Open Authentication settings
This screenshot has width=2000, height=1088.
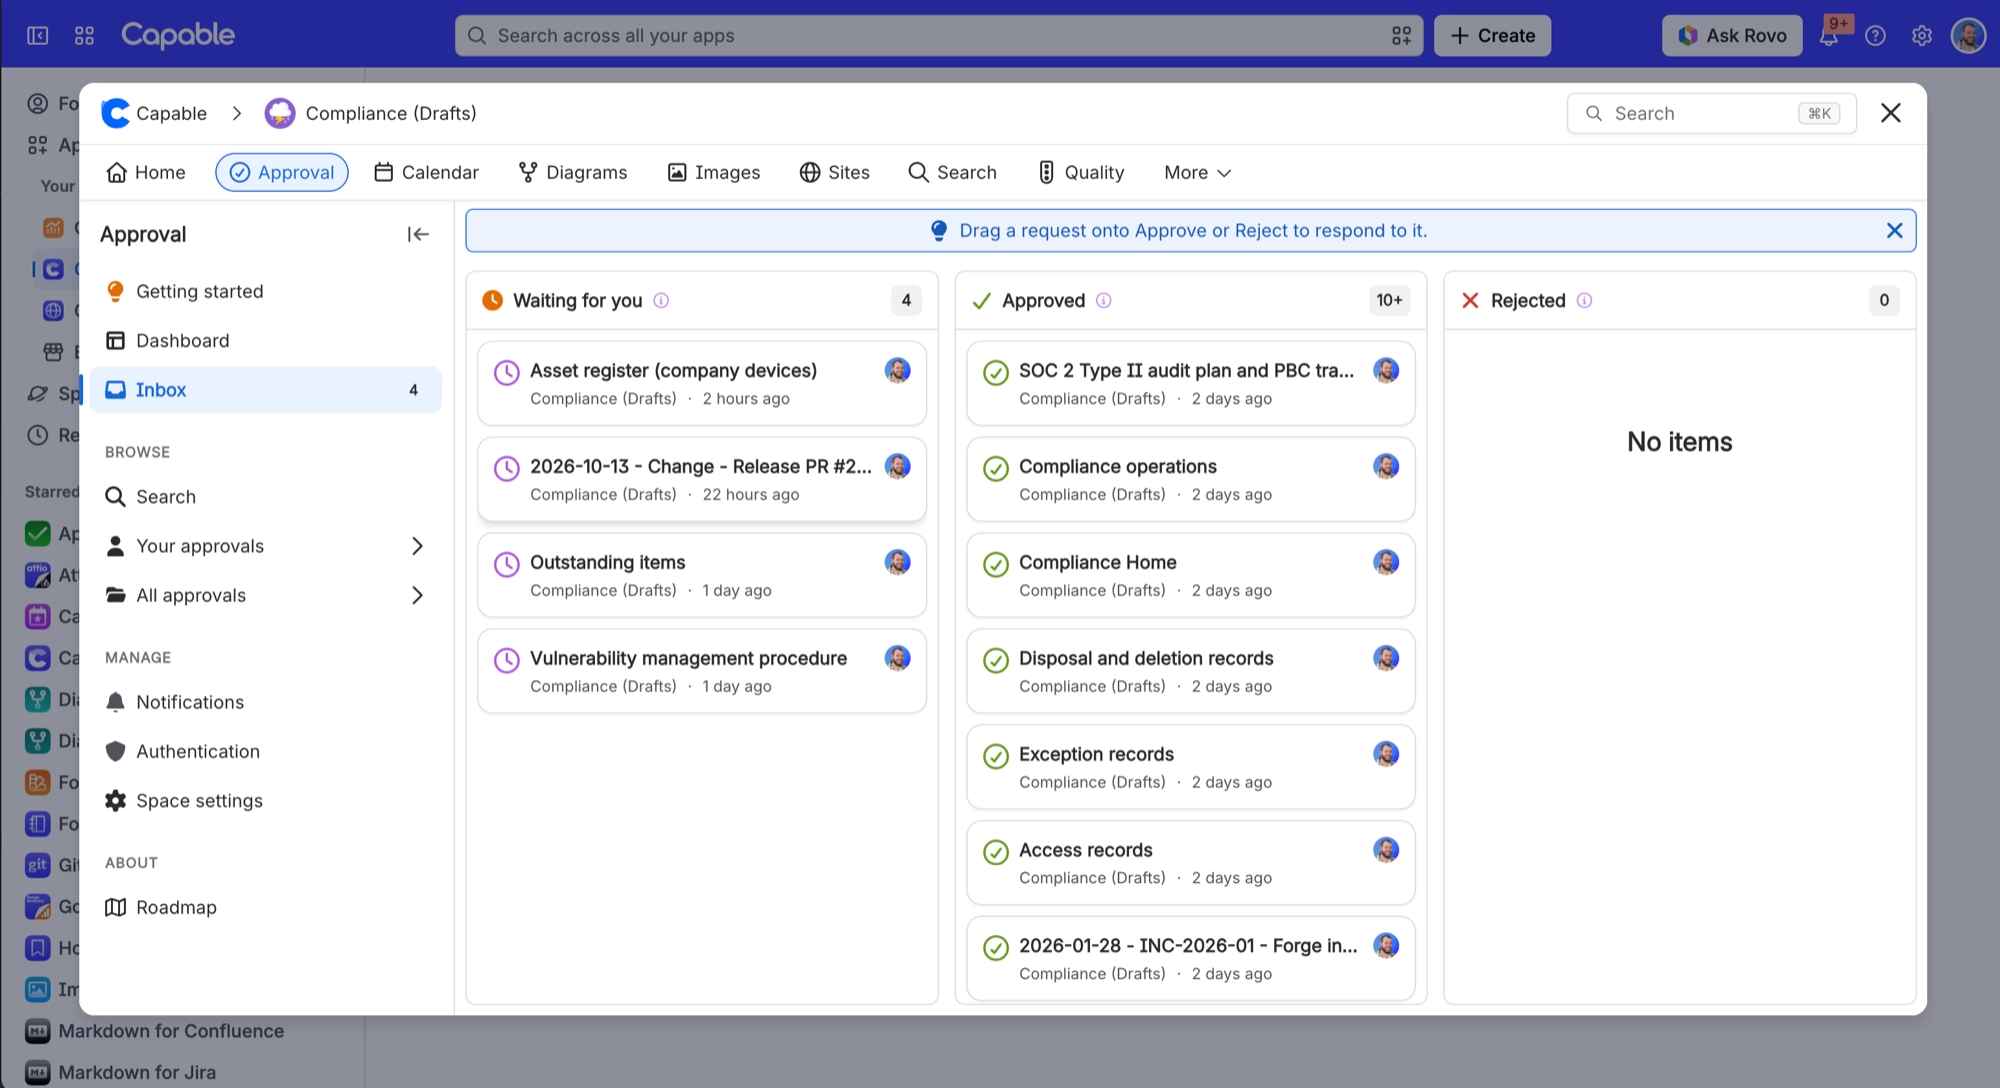(266, 752)
